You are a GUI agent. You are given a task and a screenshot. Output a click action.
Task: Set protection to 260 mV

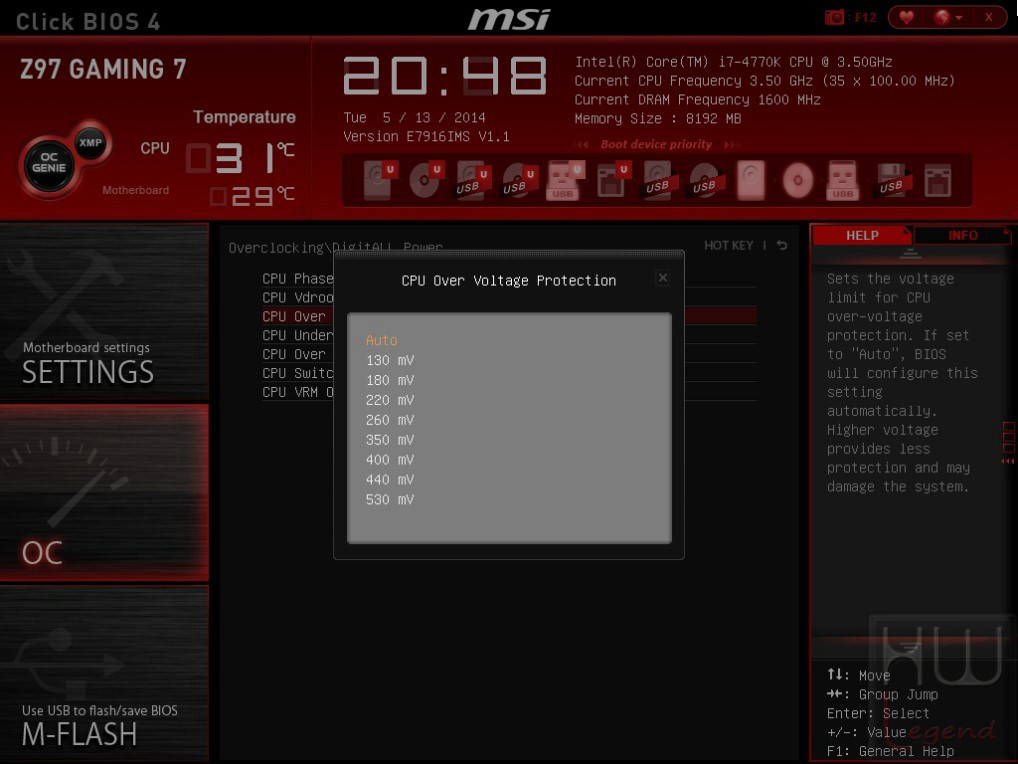(390, 420)
